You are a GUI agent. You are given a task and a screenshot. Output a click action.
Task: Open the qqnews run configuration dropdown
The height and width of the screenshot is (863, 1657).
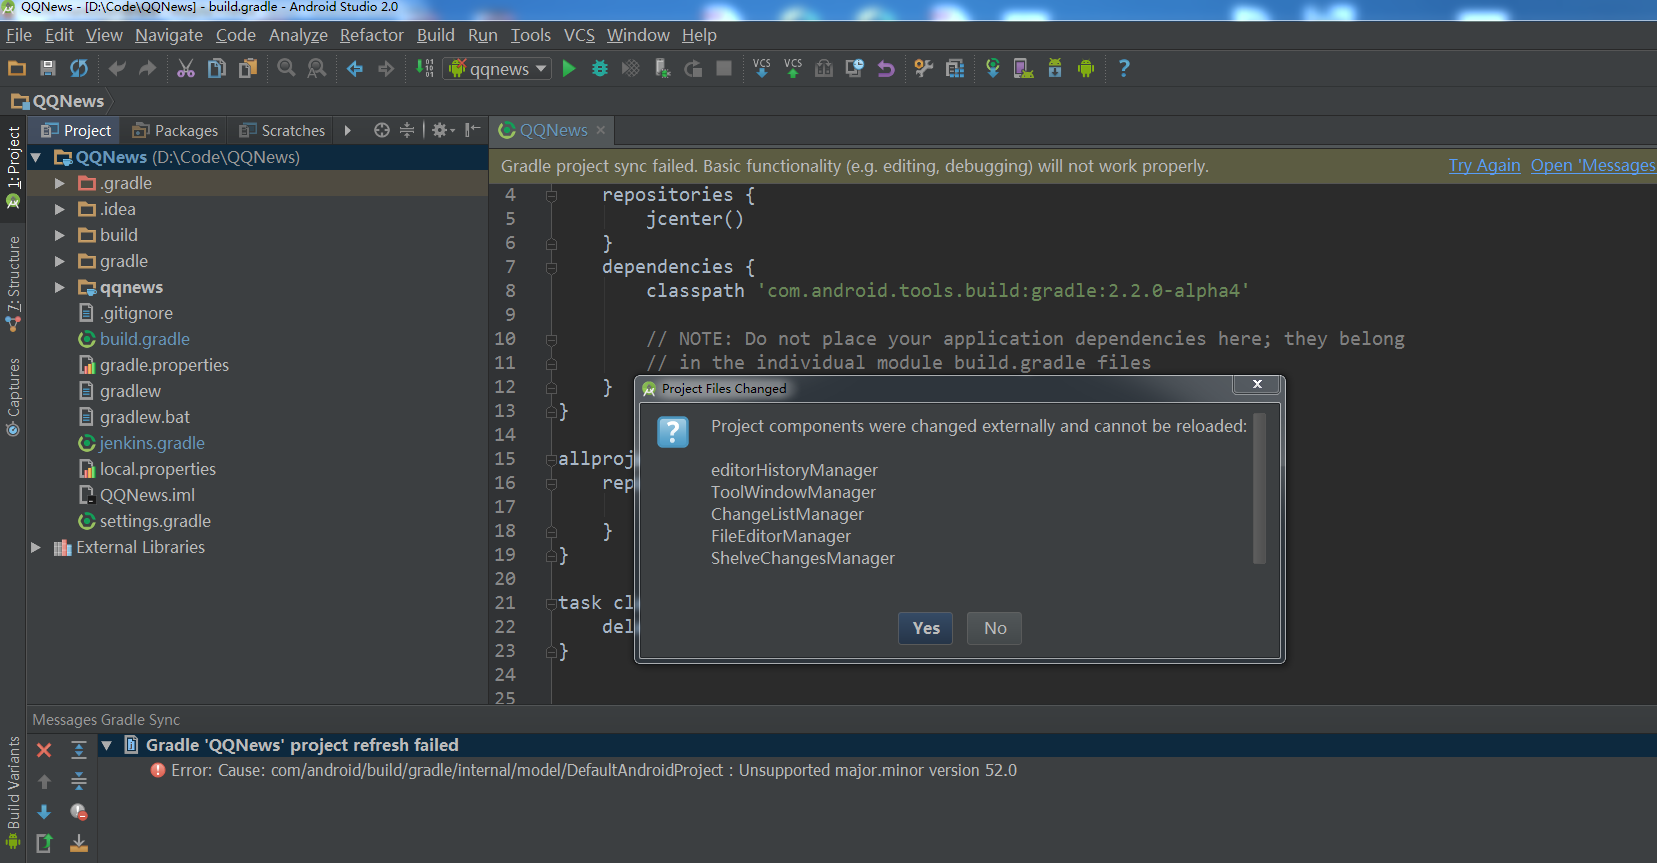tap(498, 68)
